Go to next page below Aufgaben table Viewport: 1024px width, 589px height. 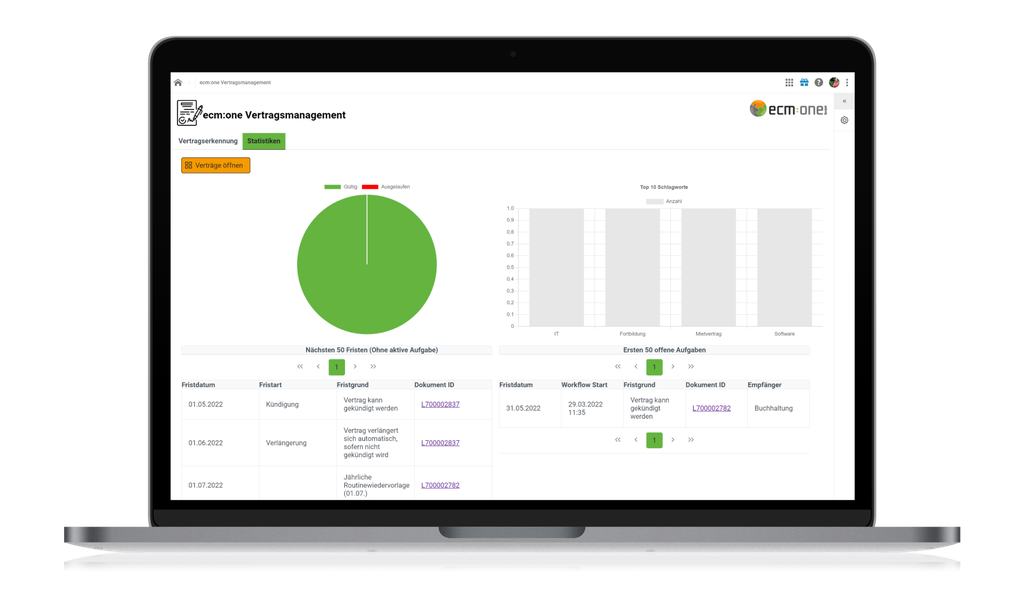673,440
